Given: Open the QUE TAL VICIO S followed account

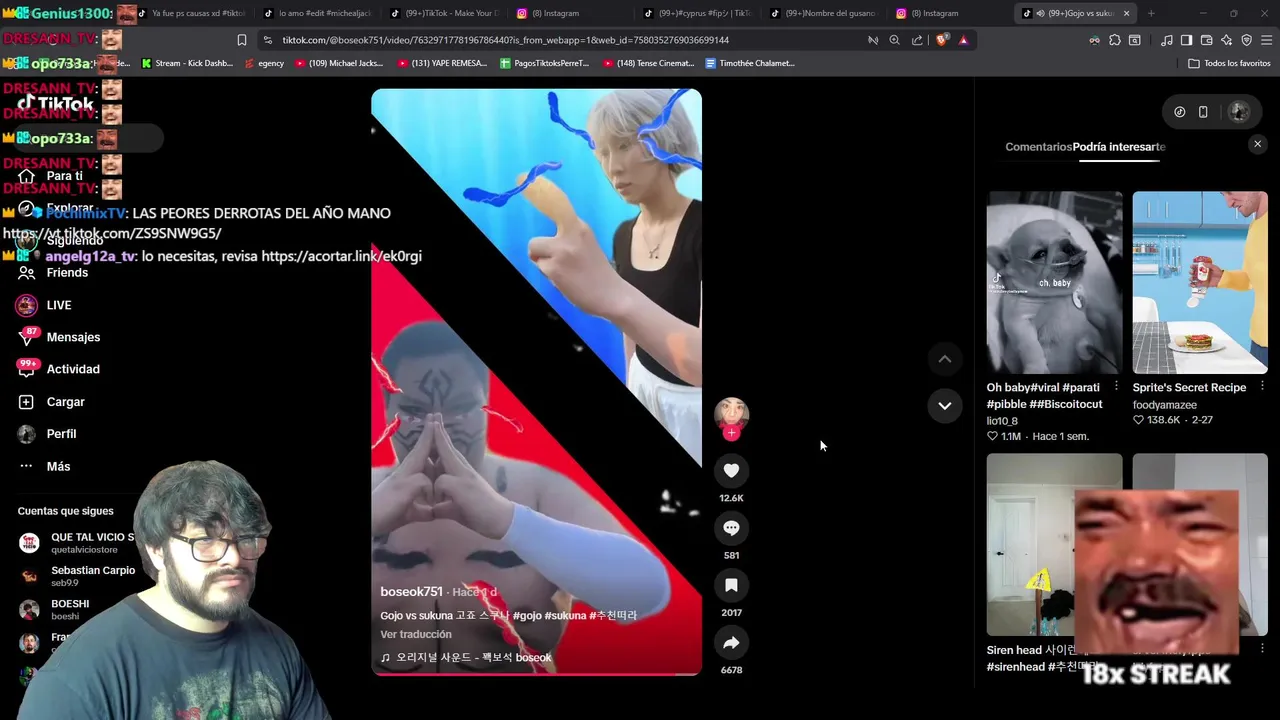Looking at the screenshot, I should [76, 543].
